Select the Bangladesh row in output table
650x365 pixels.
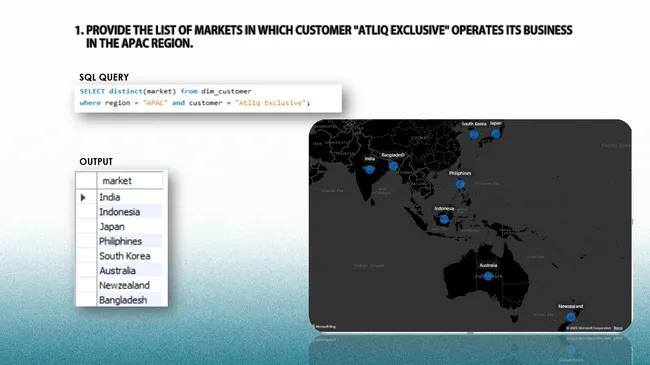click(119, 300)
